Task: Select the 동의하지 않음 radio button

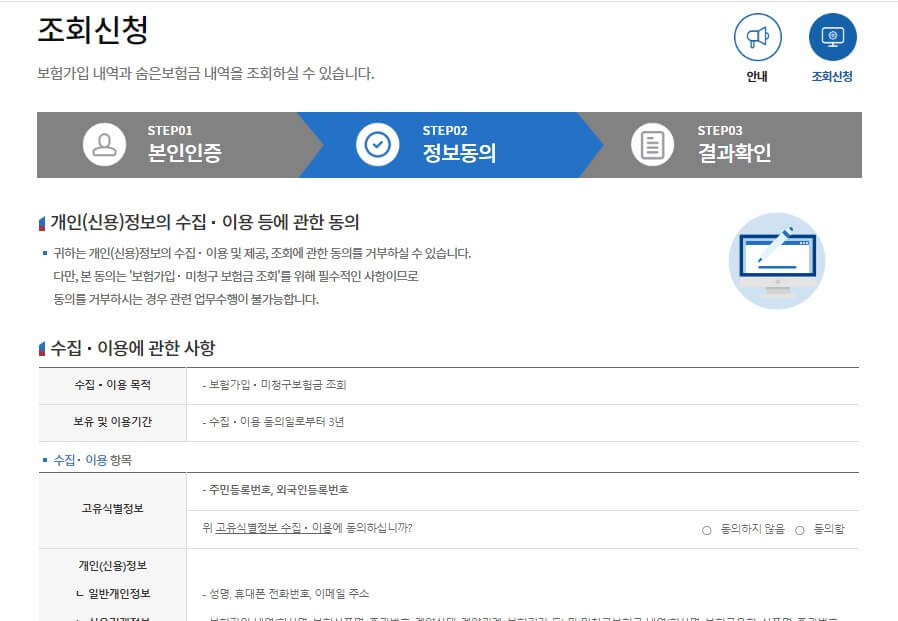Action: 706,530
